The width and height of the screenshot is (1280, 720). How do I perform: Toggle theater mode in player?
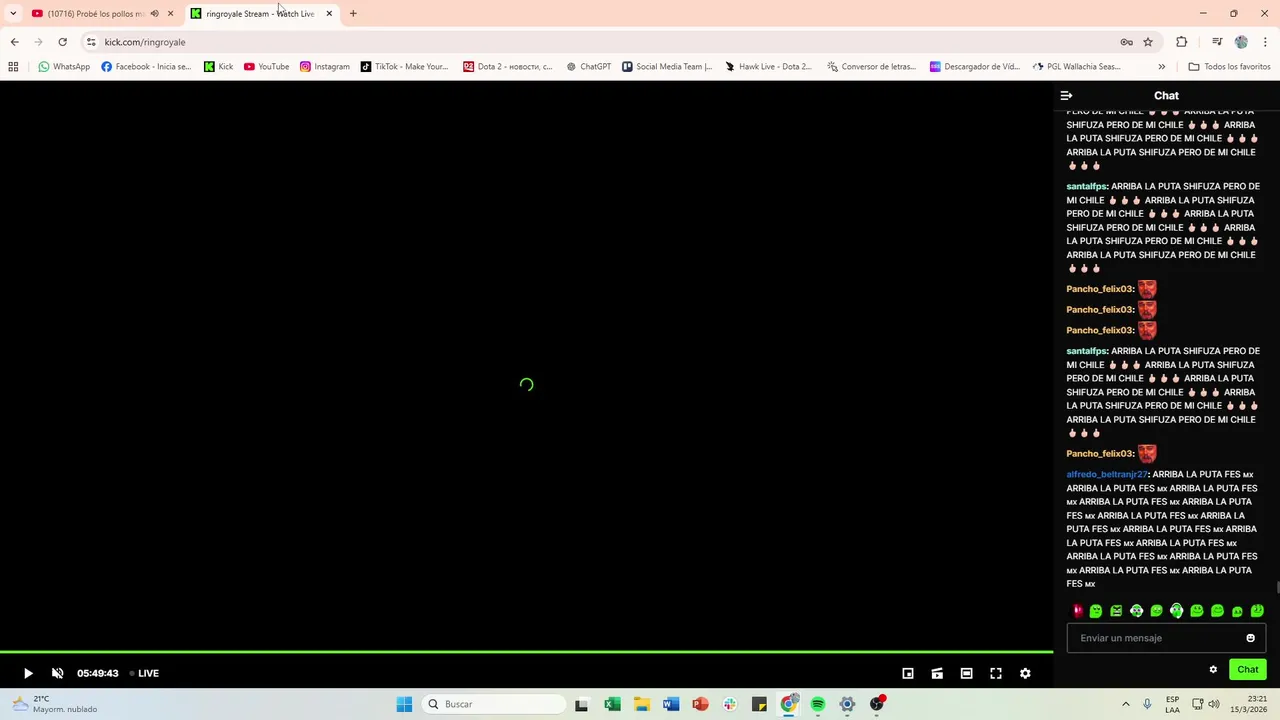(966, 673)
